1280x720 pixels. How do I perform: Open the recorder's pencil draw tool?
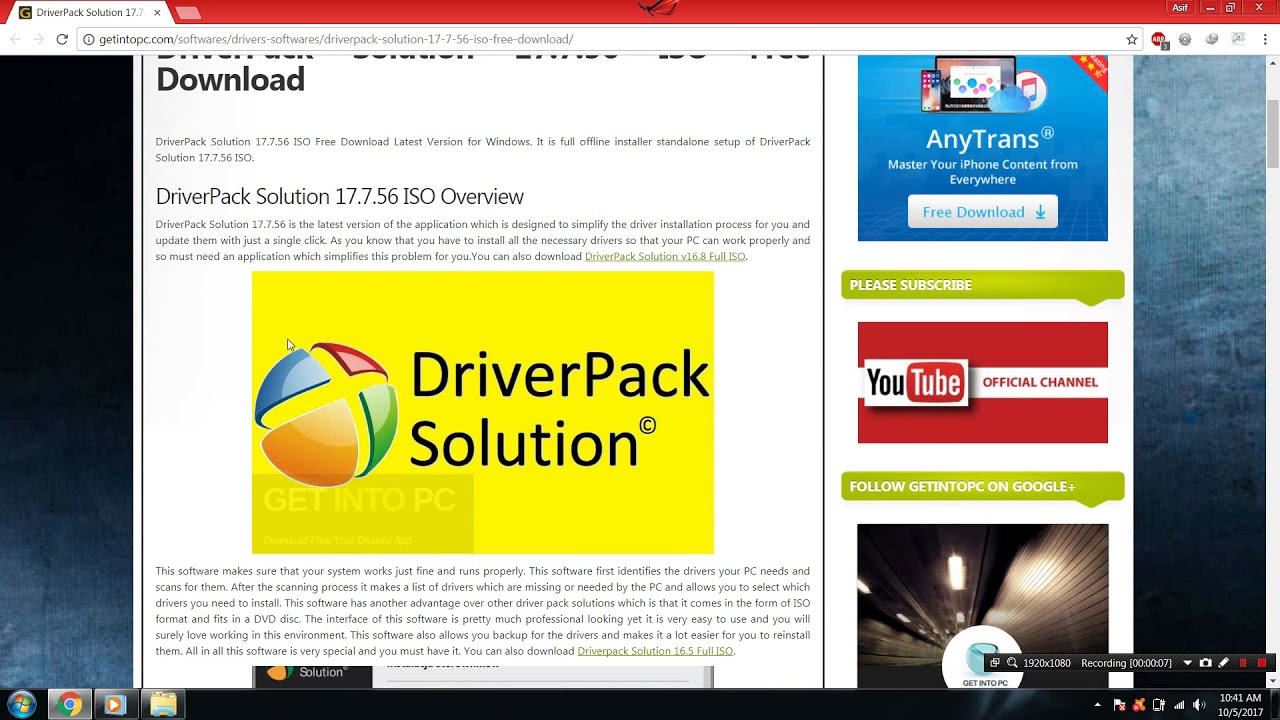(1223, 663)
